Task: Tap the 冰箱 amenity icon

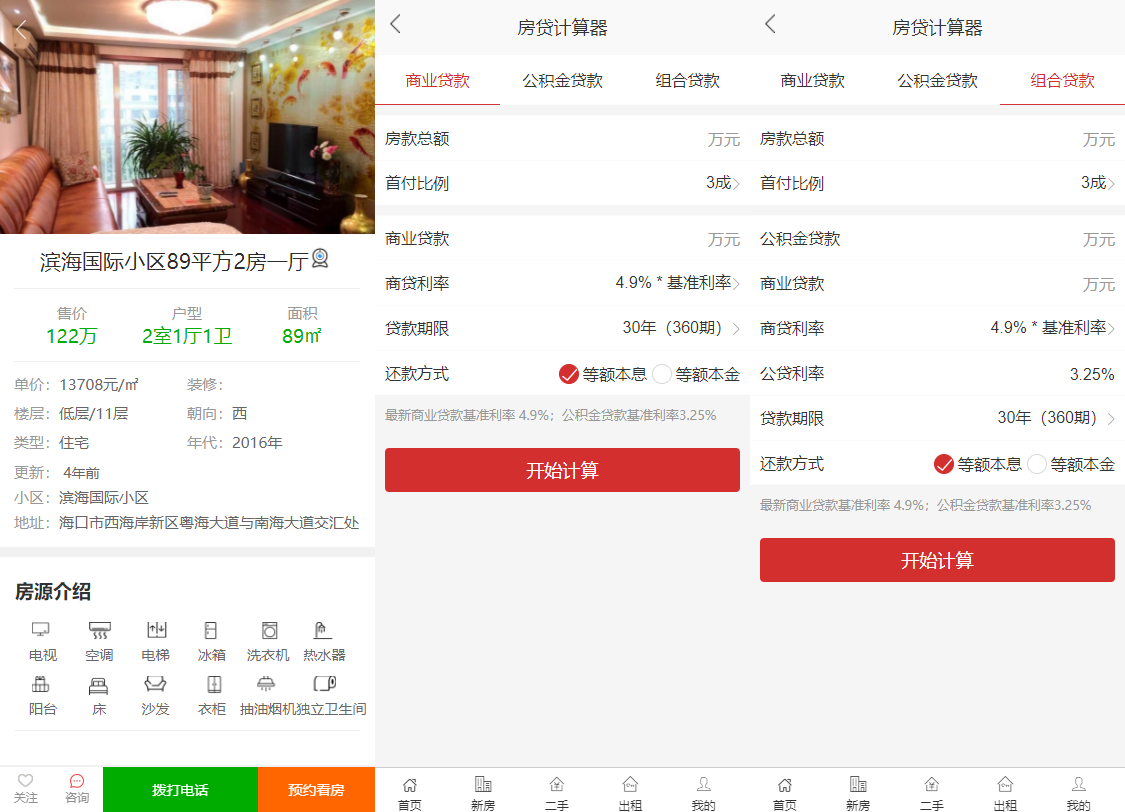Action: (x=211, y=631)
